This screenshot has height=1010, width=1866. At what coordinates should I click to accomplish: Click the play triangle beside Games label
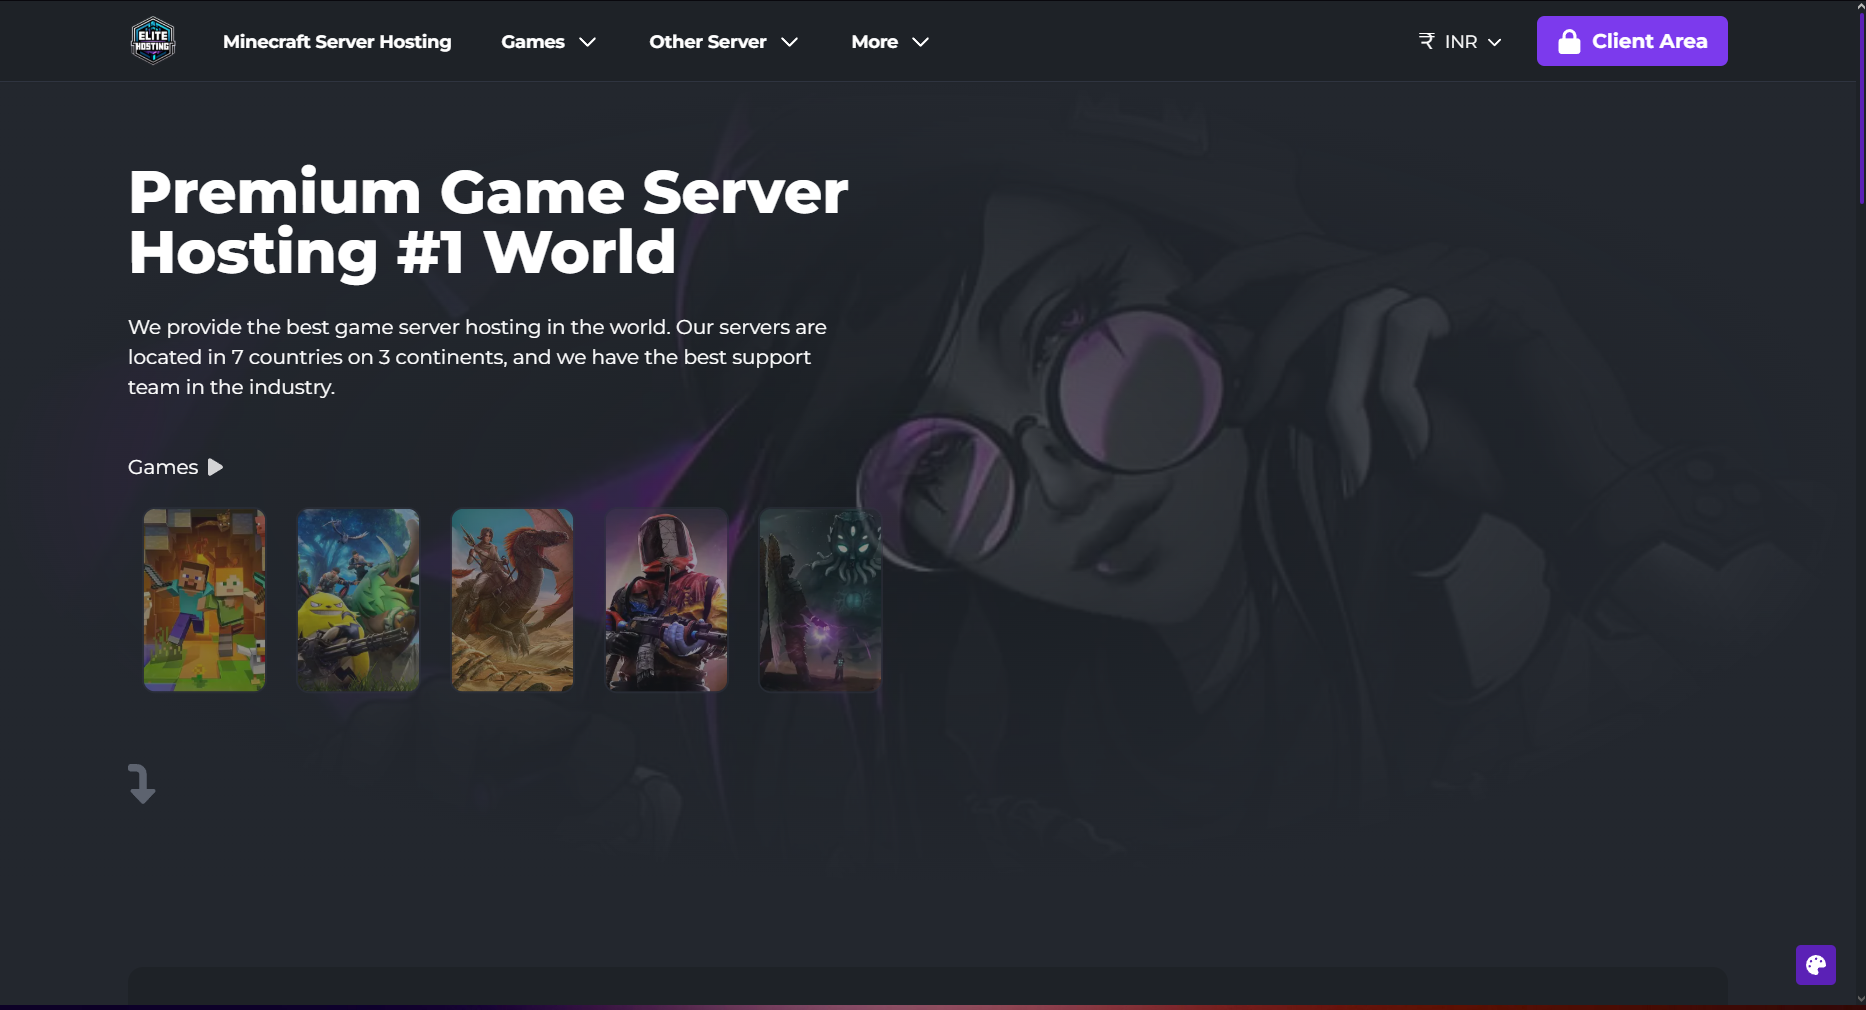point(215,467)
